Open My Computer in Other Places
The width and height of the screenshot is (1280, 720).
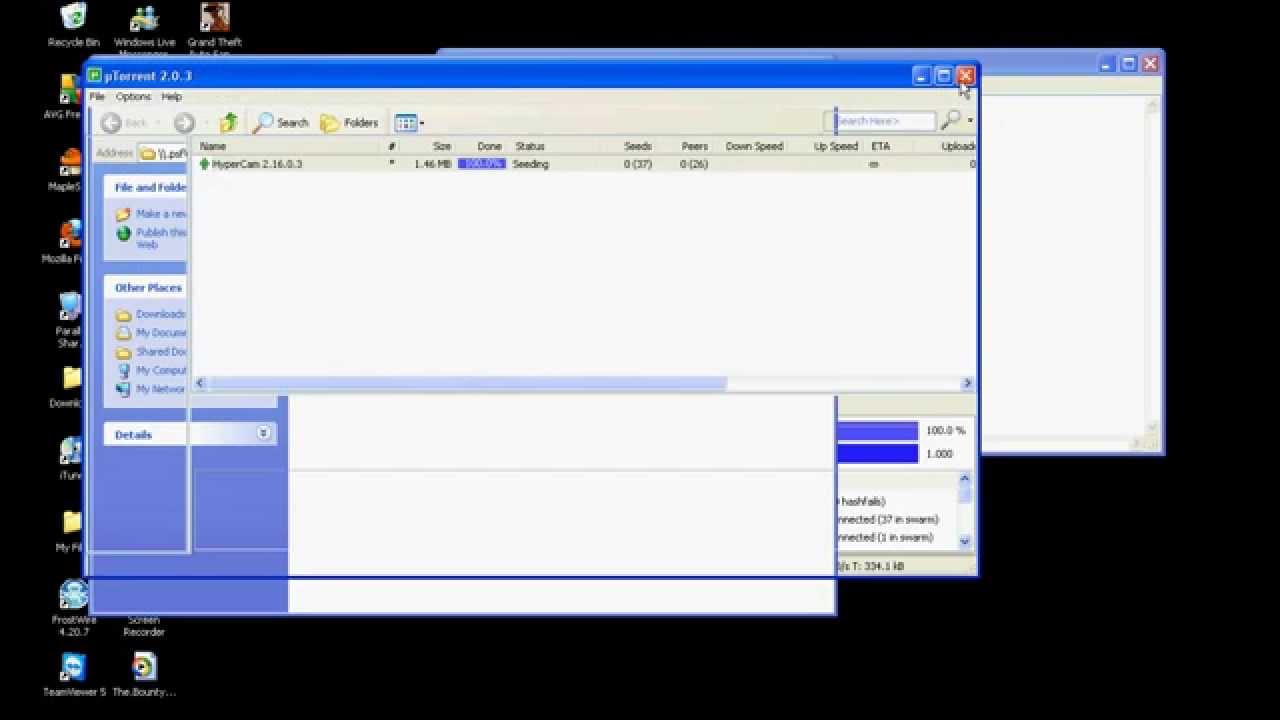(x=151, y=370)
